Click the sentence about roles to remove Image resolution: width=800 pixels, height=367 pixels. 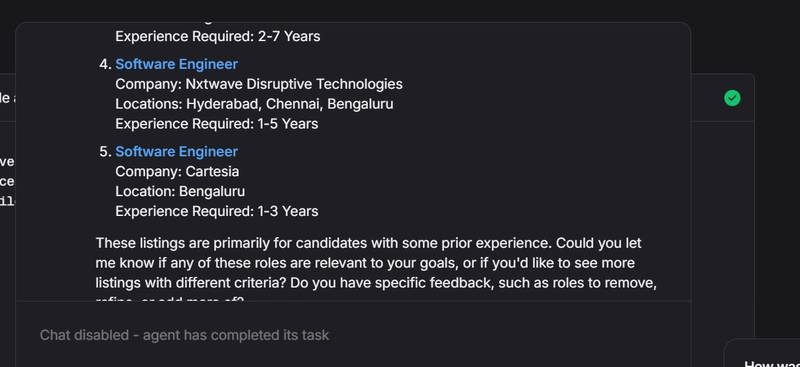click(x=473, y=283)
